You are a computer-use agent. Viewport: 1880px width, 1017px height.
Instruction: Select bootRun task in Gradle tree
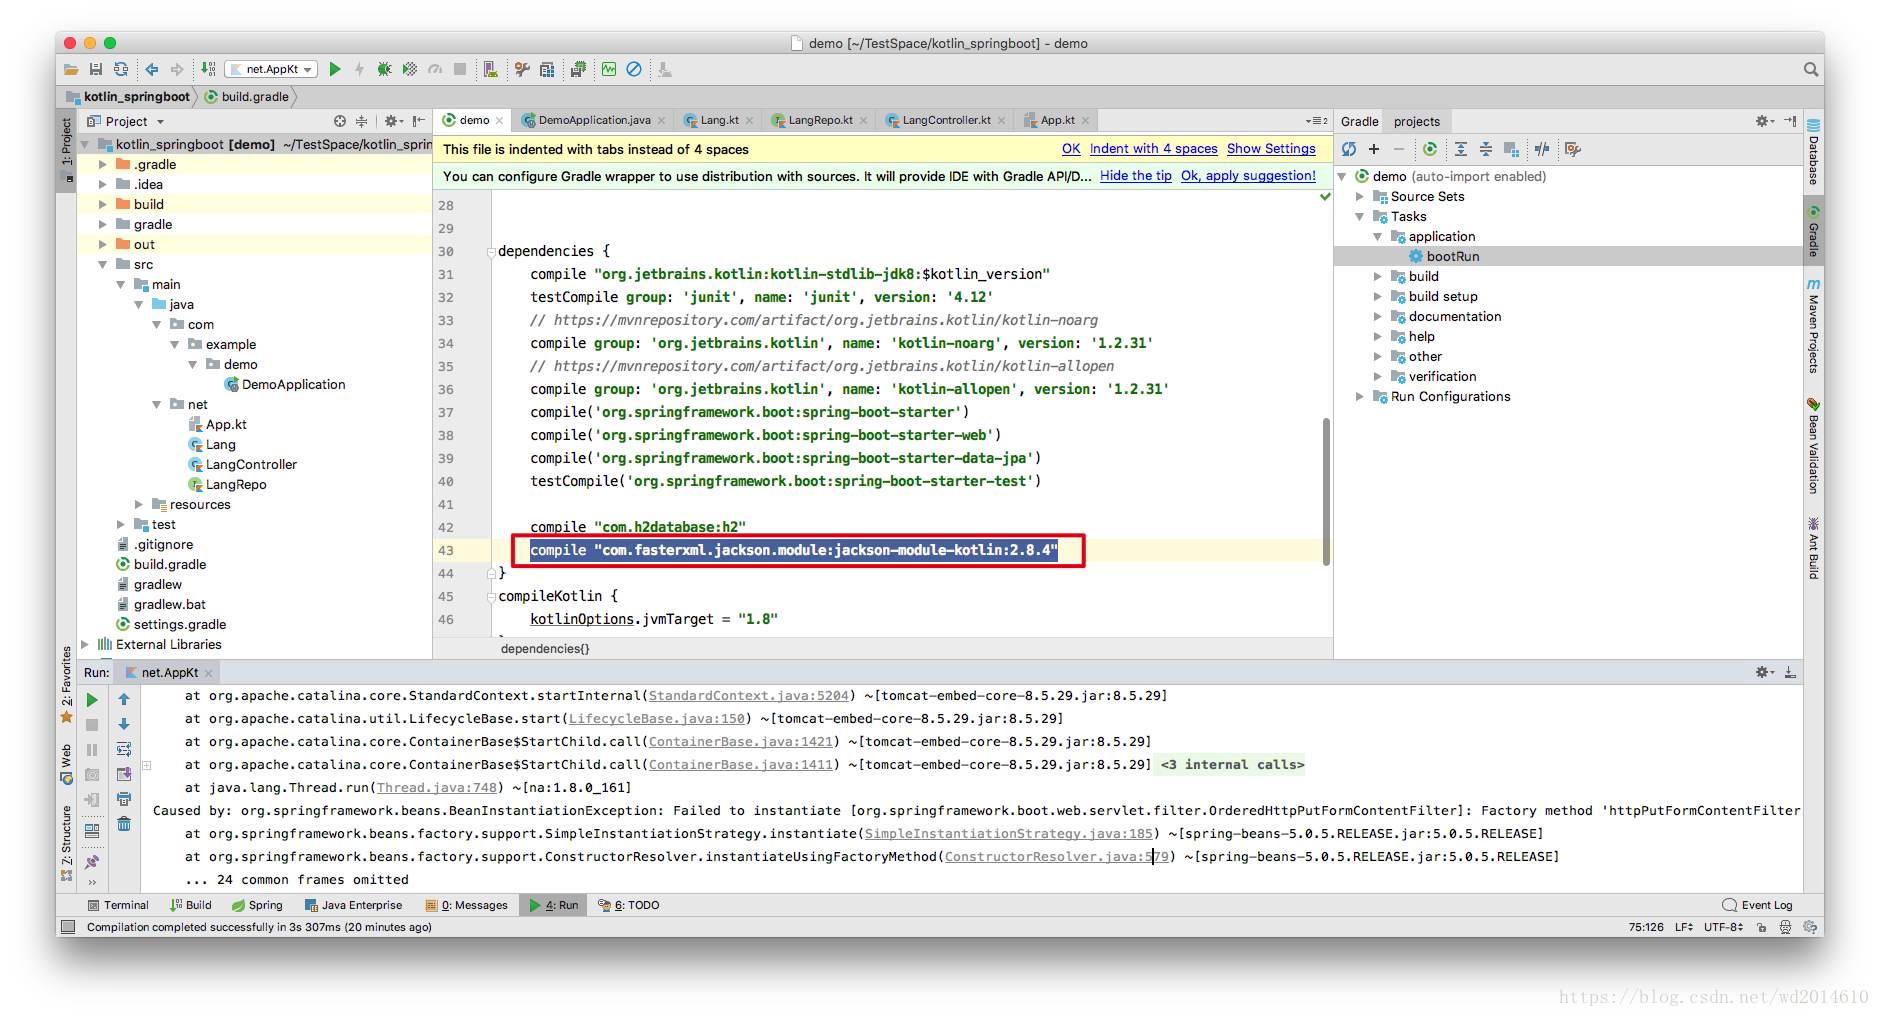pos(1452,257)
